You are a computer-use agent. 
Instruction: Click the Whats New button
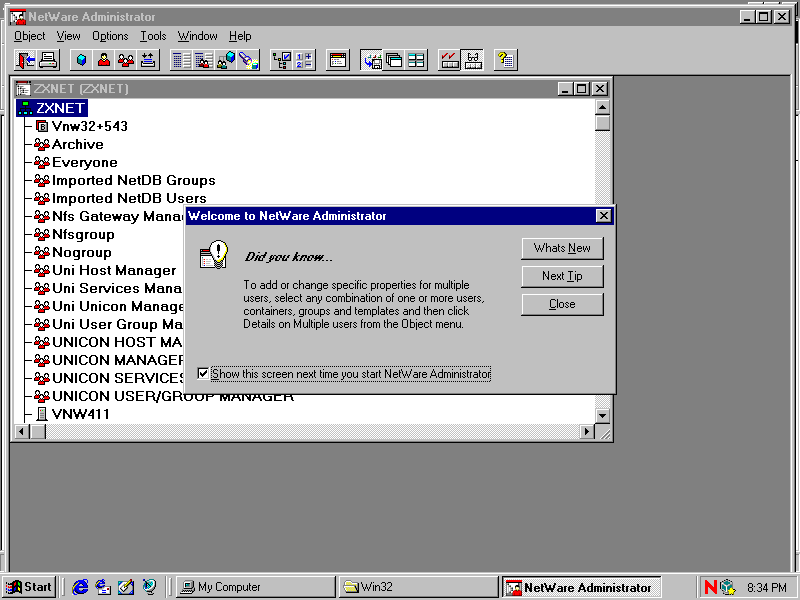point(562,248)
